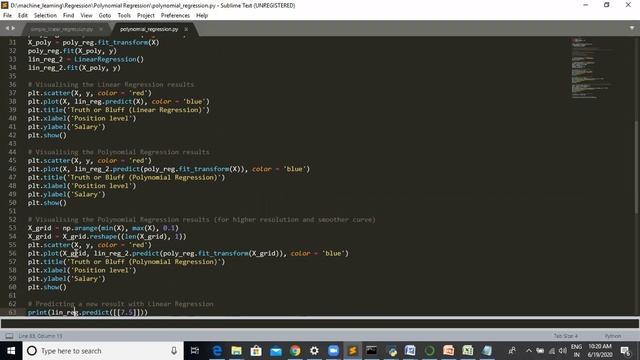Open the Python syntax selector
This screenshot has width=640, height=360.
coord(613,336)
